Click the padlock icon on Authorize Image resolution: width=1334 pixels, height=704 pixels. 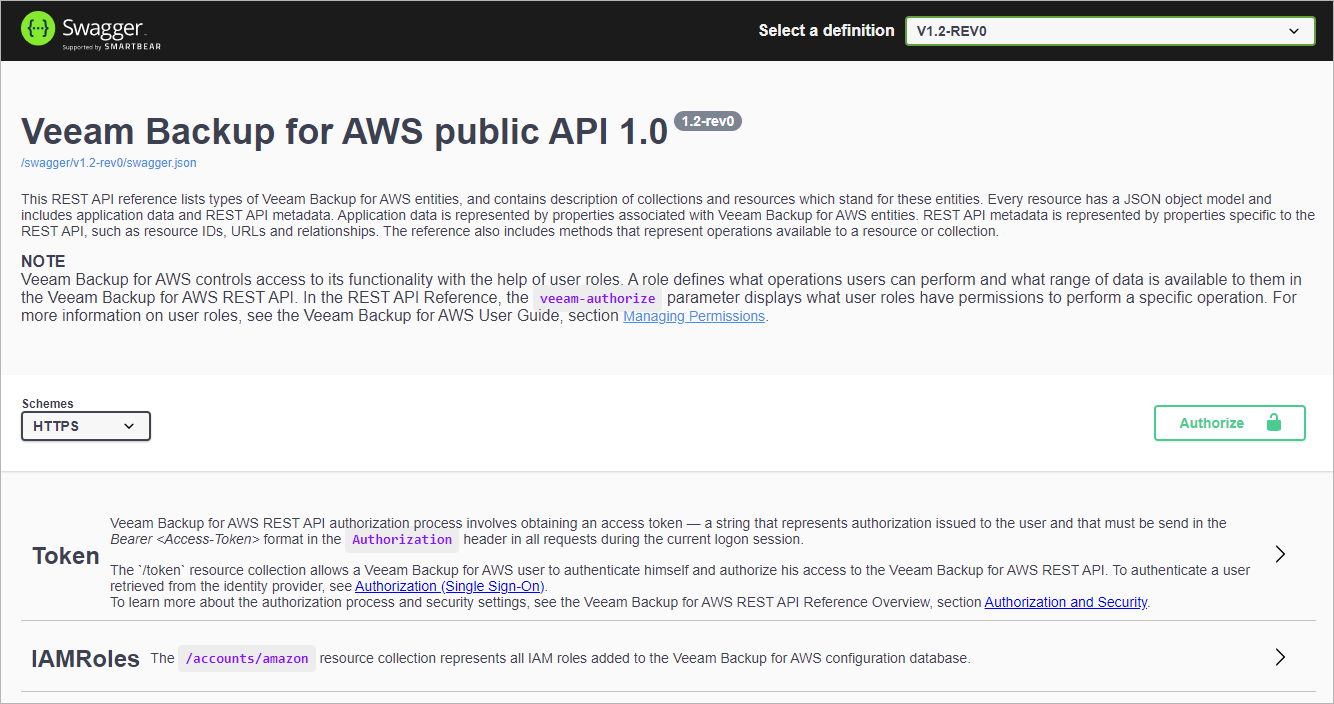pos(1273,423)
